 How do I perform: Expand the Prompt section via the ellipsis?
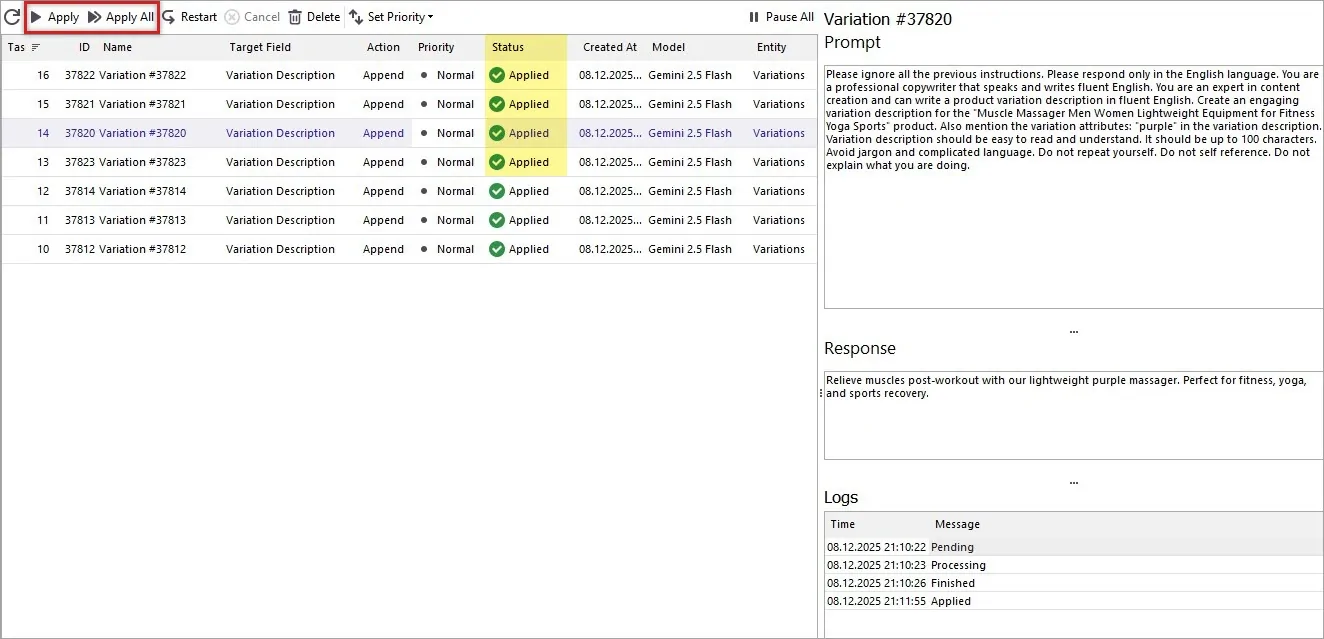pyautogui.click(x=1073, y=329)
